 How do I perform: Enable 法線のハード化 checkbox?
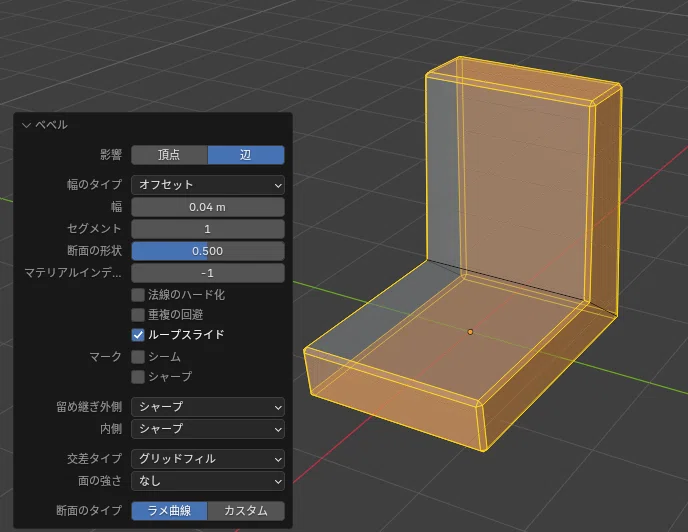click(138, 295)
